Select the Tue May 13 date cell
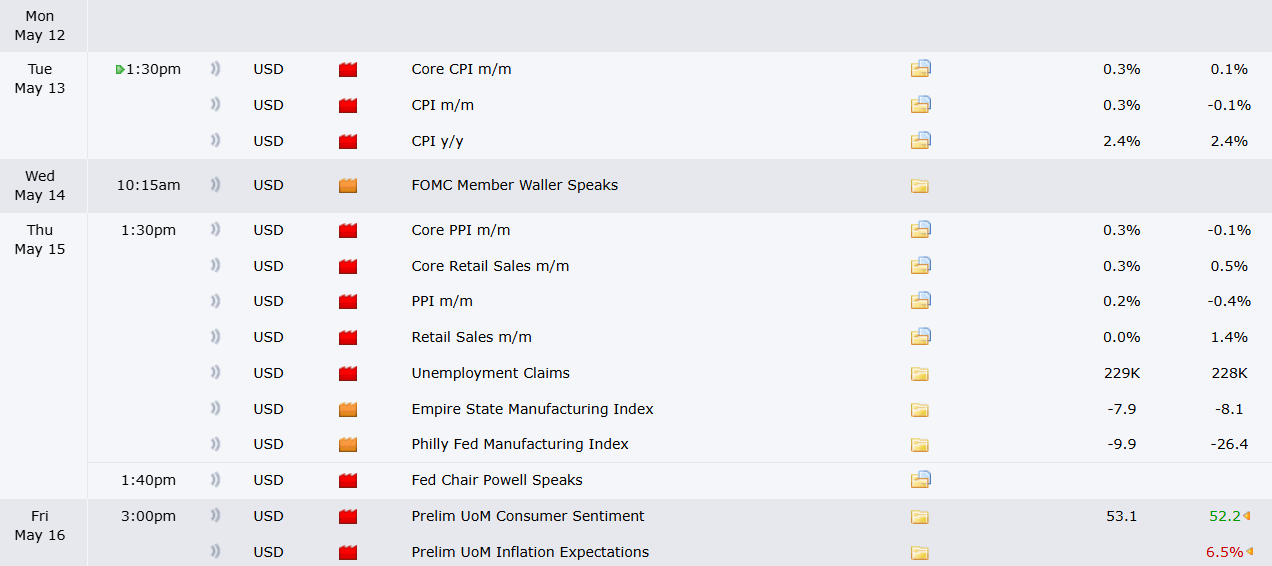Screen dimensions: 1272x566 tap(40, 78)
